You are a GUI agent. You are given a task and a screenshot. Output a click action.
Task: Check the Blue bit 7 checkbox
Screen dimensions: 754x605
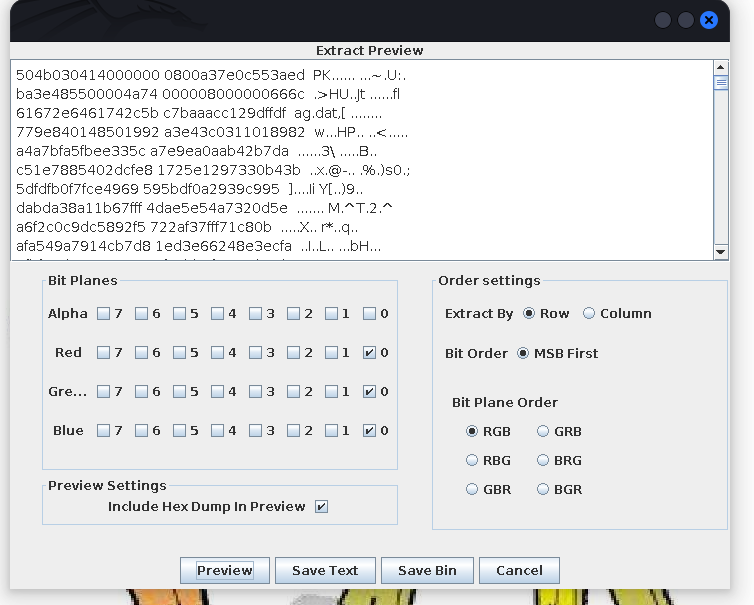103,430
